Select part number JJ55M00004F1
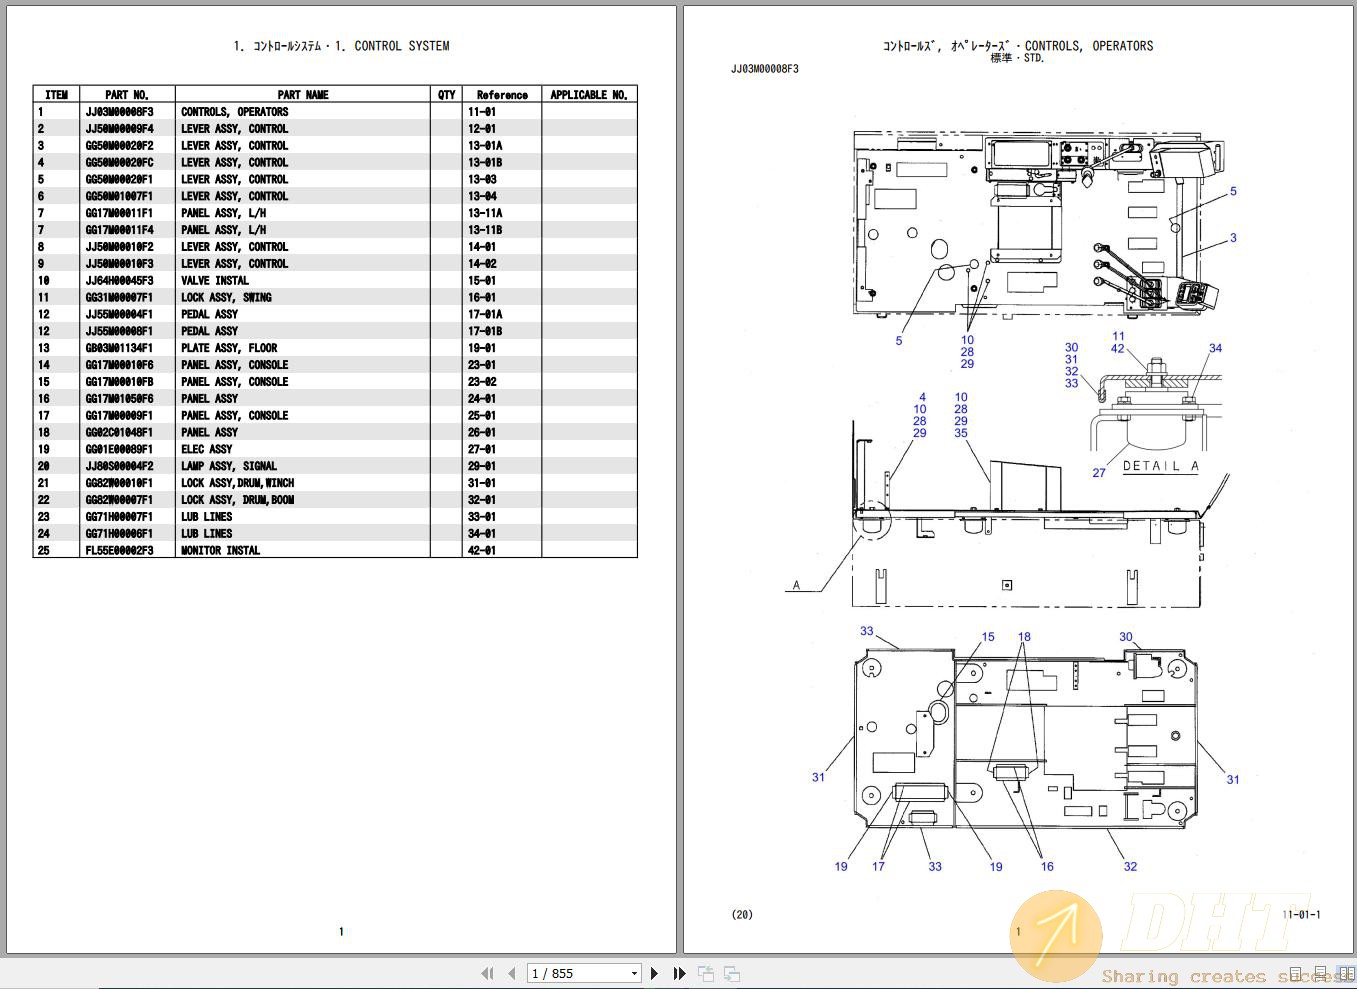Viewport: 1357px width, 989px height. pos(119,315)
